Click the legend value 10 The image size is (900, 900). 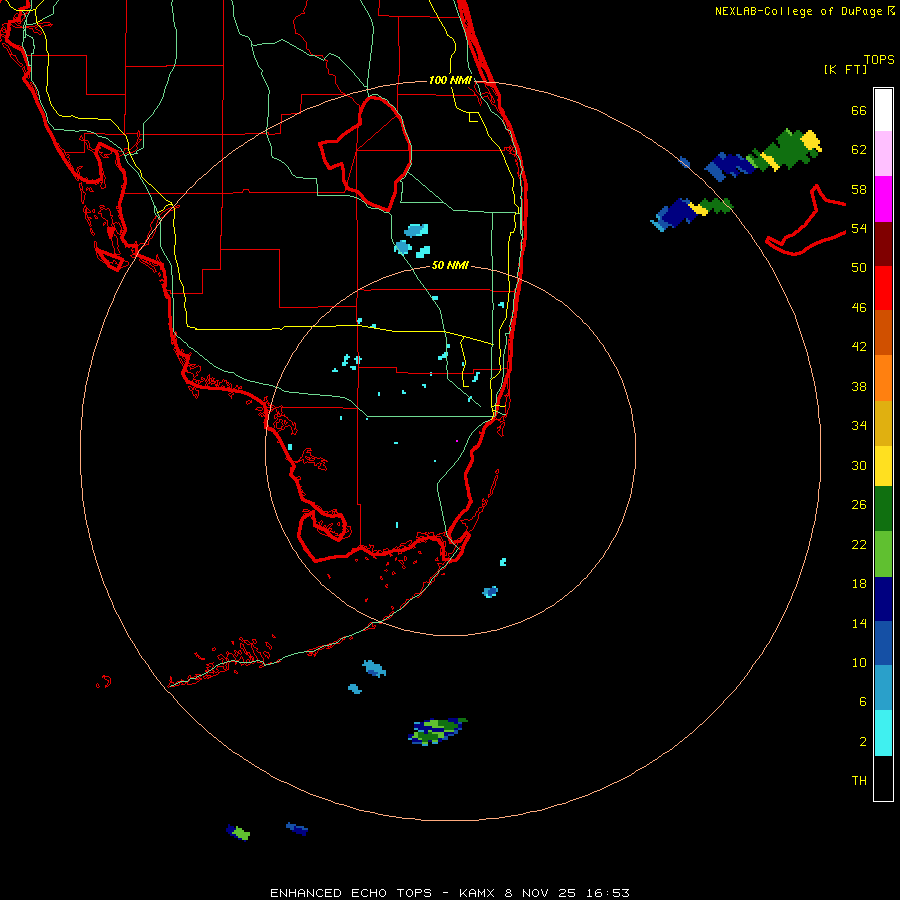859,662
